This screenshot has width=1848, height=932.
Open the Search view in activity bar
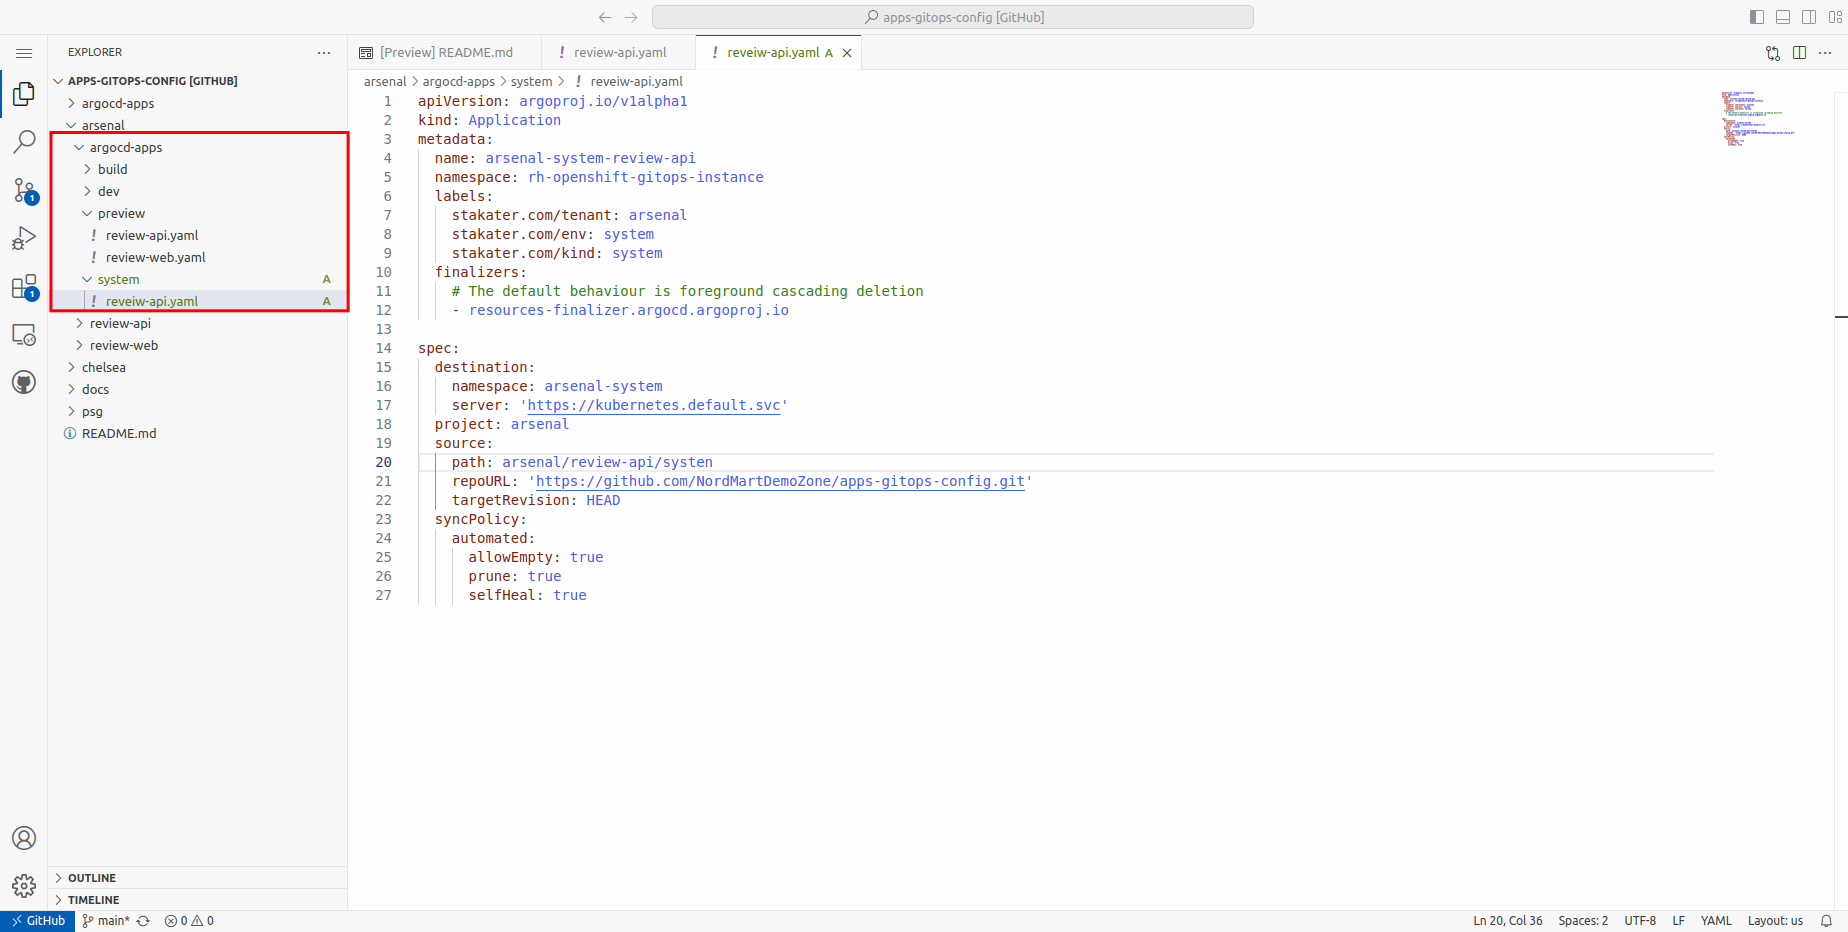coord(24,142)
